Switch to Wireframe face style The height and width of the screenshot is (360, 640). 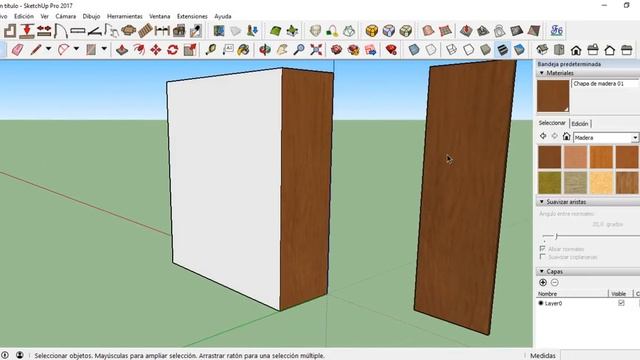(451, 50)
